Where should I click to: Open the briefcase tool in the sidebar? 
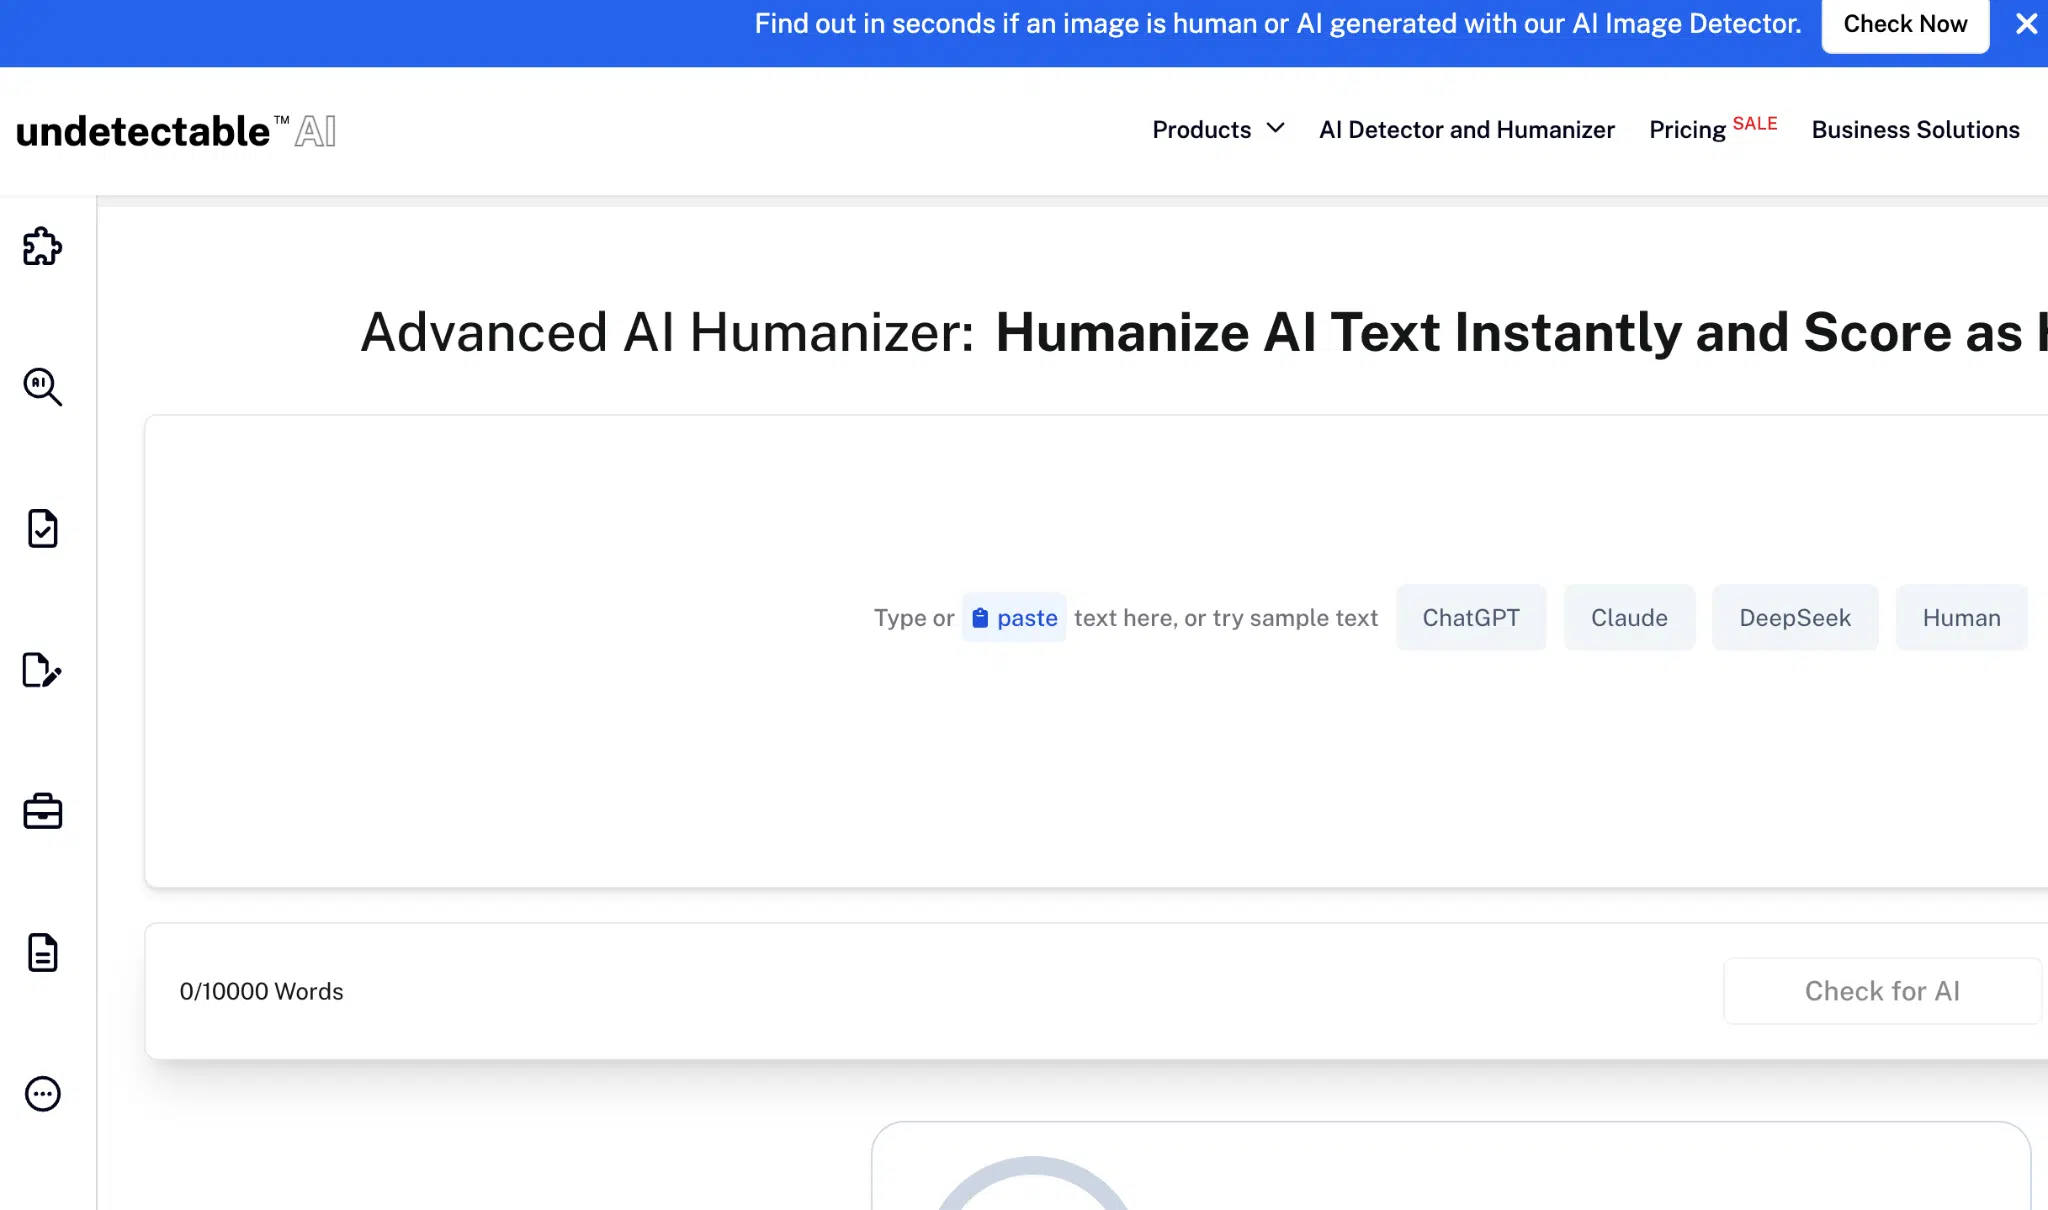[x=41, y=812]
